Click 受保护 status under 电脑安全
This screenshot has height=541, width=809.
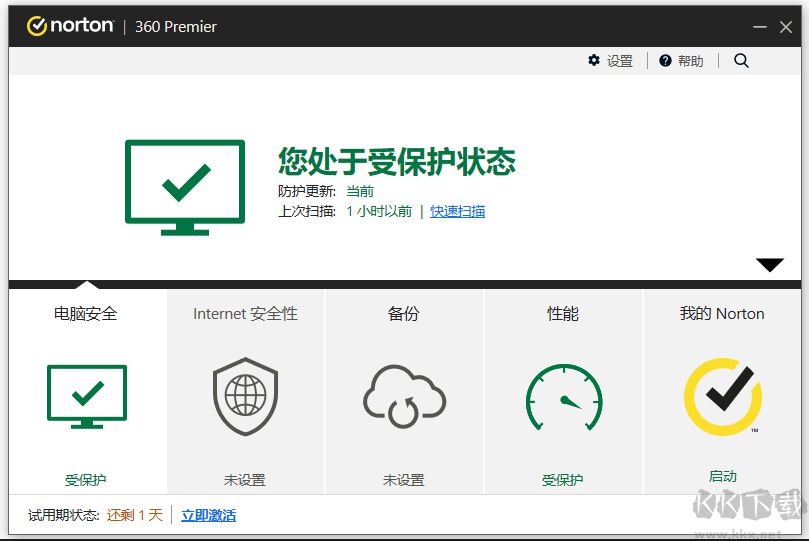tap(86, 480)
